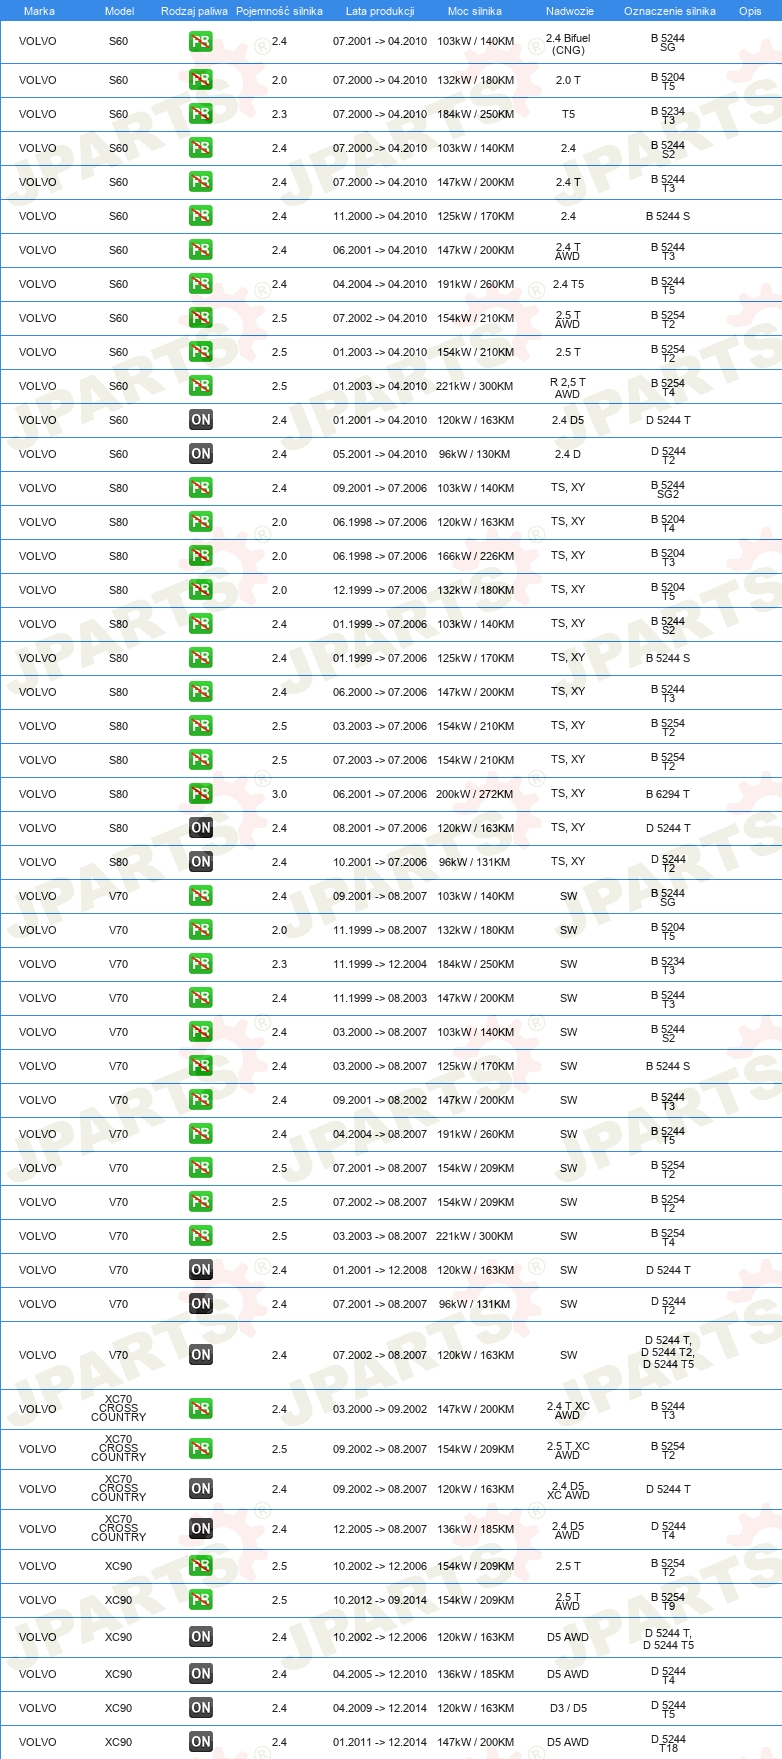Click petrol icon in XC90 2.5 T 10.2002 row

[x=201, y=1566]
